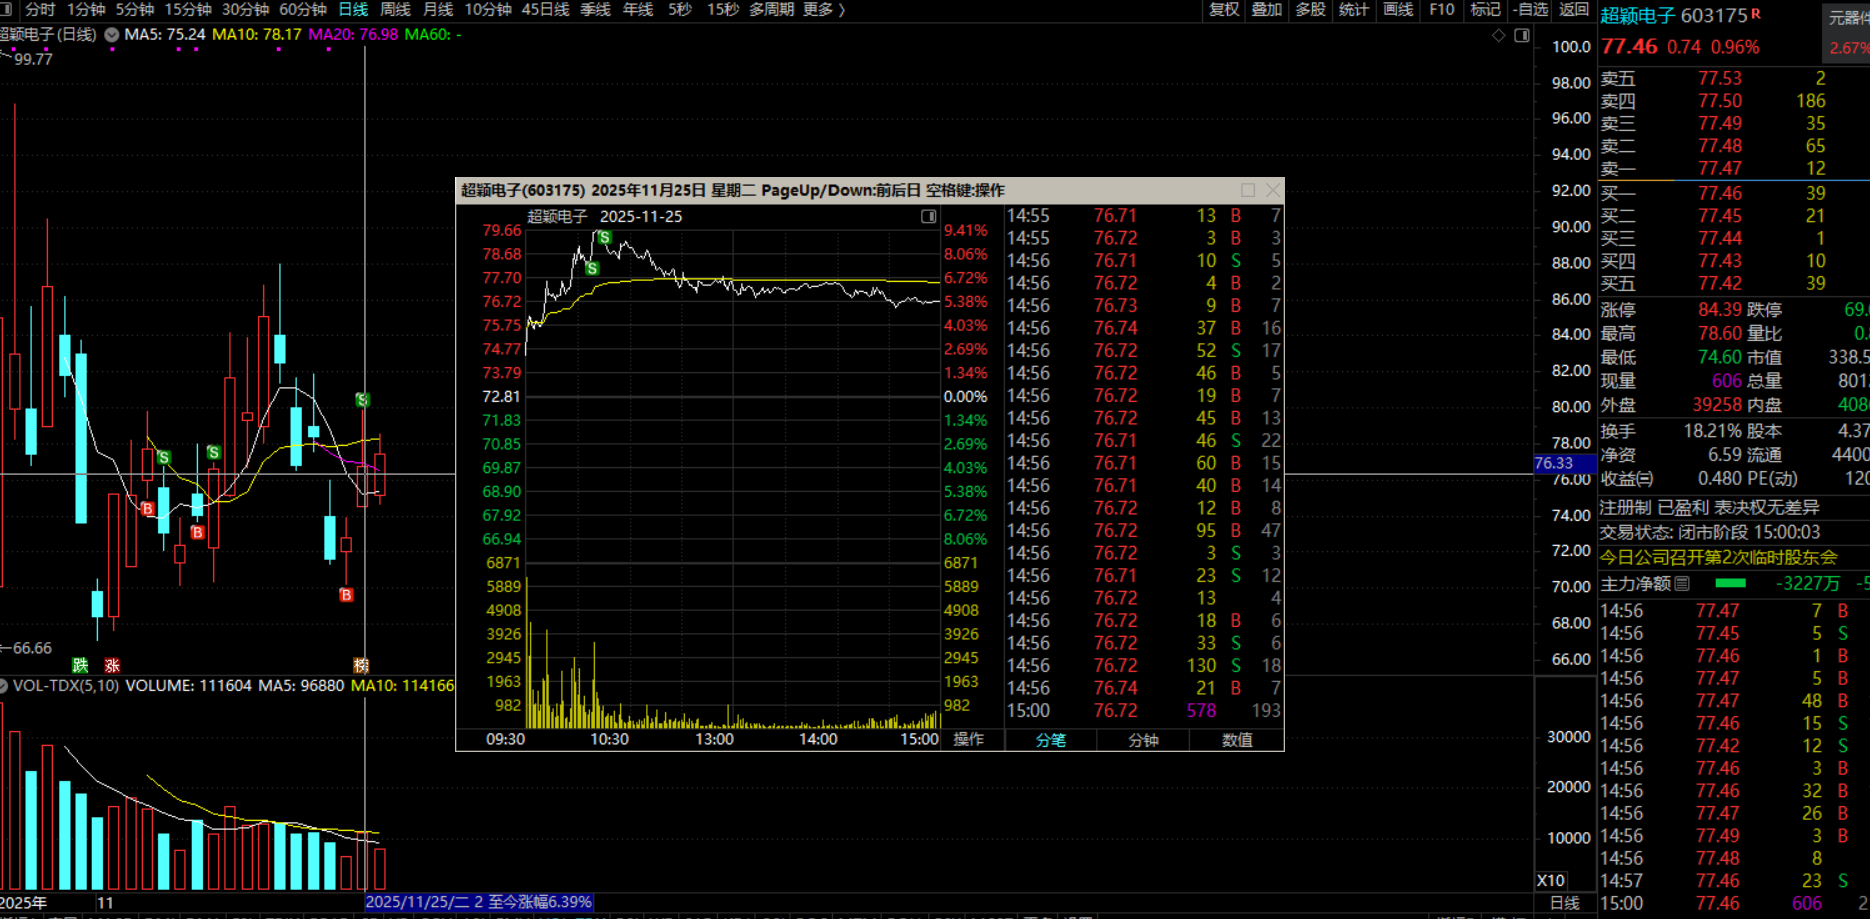Image resolution: width=1870 pixels, height=919 pixels.
Task: Click the green 跌 marker below the chart
Action: (x=80, y=665)
